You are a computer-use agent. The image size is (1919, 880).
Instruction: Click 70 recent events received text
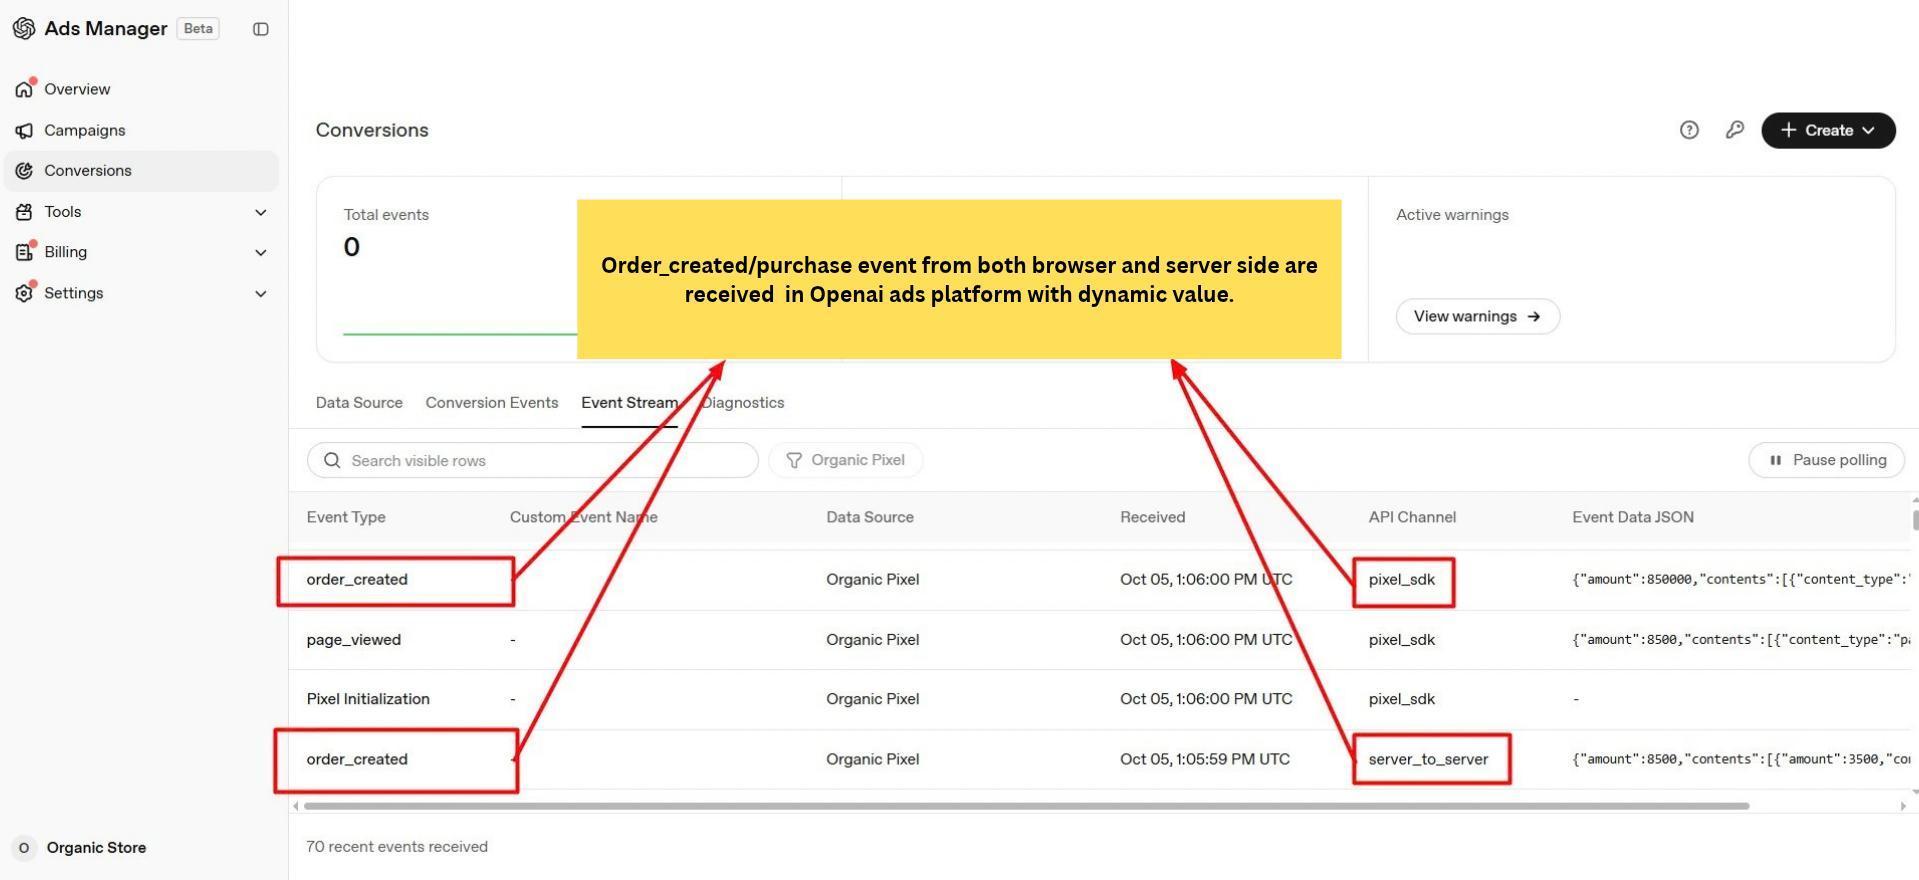pos(397,847)
